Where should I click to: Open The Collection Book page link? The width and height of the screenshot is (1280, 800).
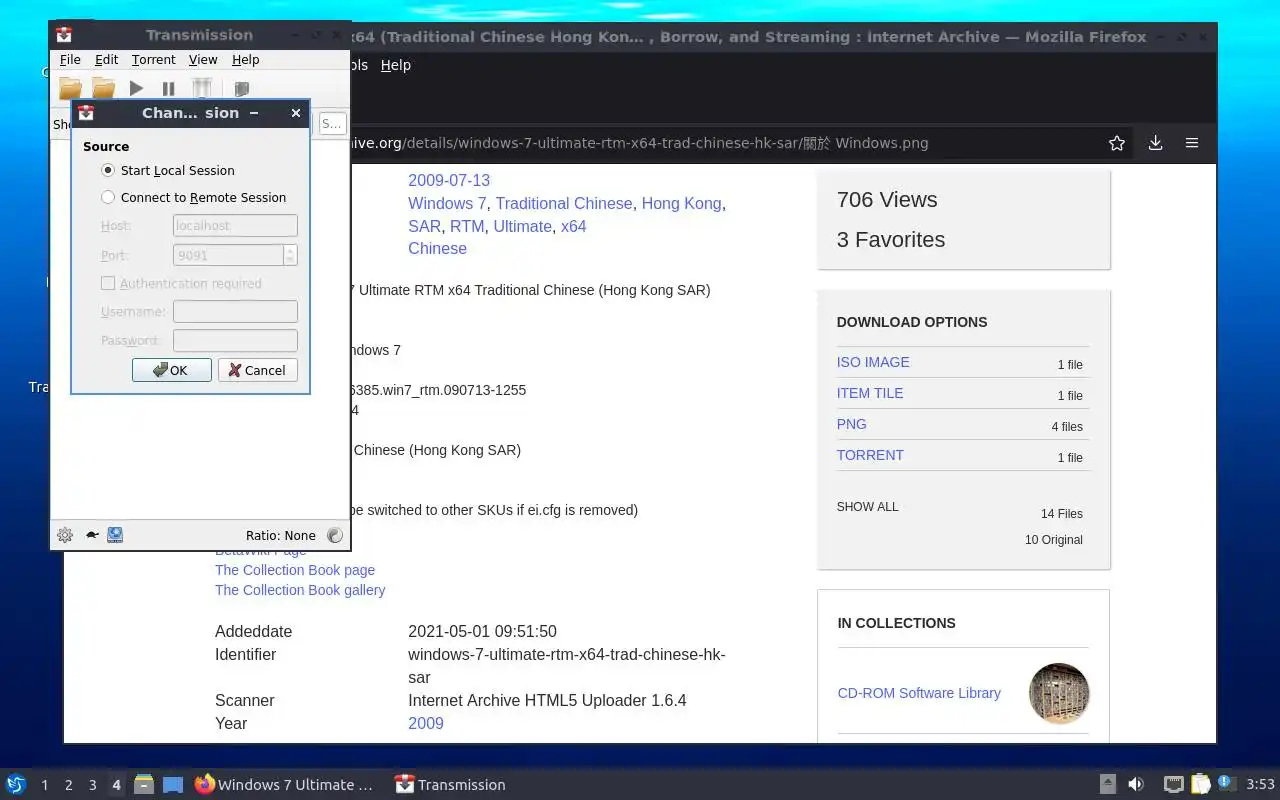(295, 570)
